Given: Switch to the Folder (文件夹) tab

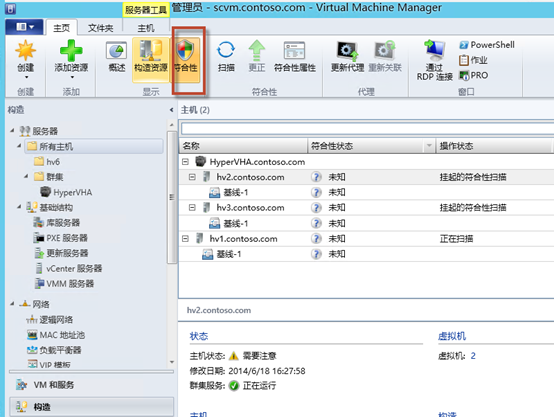Looking at the screenshot, I should point(100,28).
